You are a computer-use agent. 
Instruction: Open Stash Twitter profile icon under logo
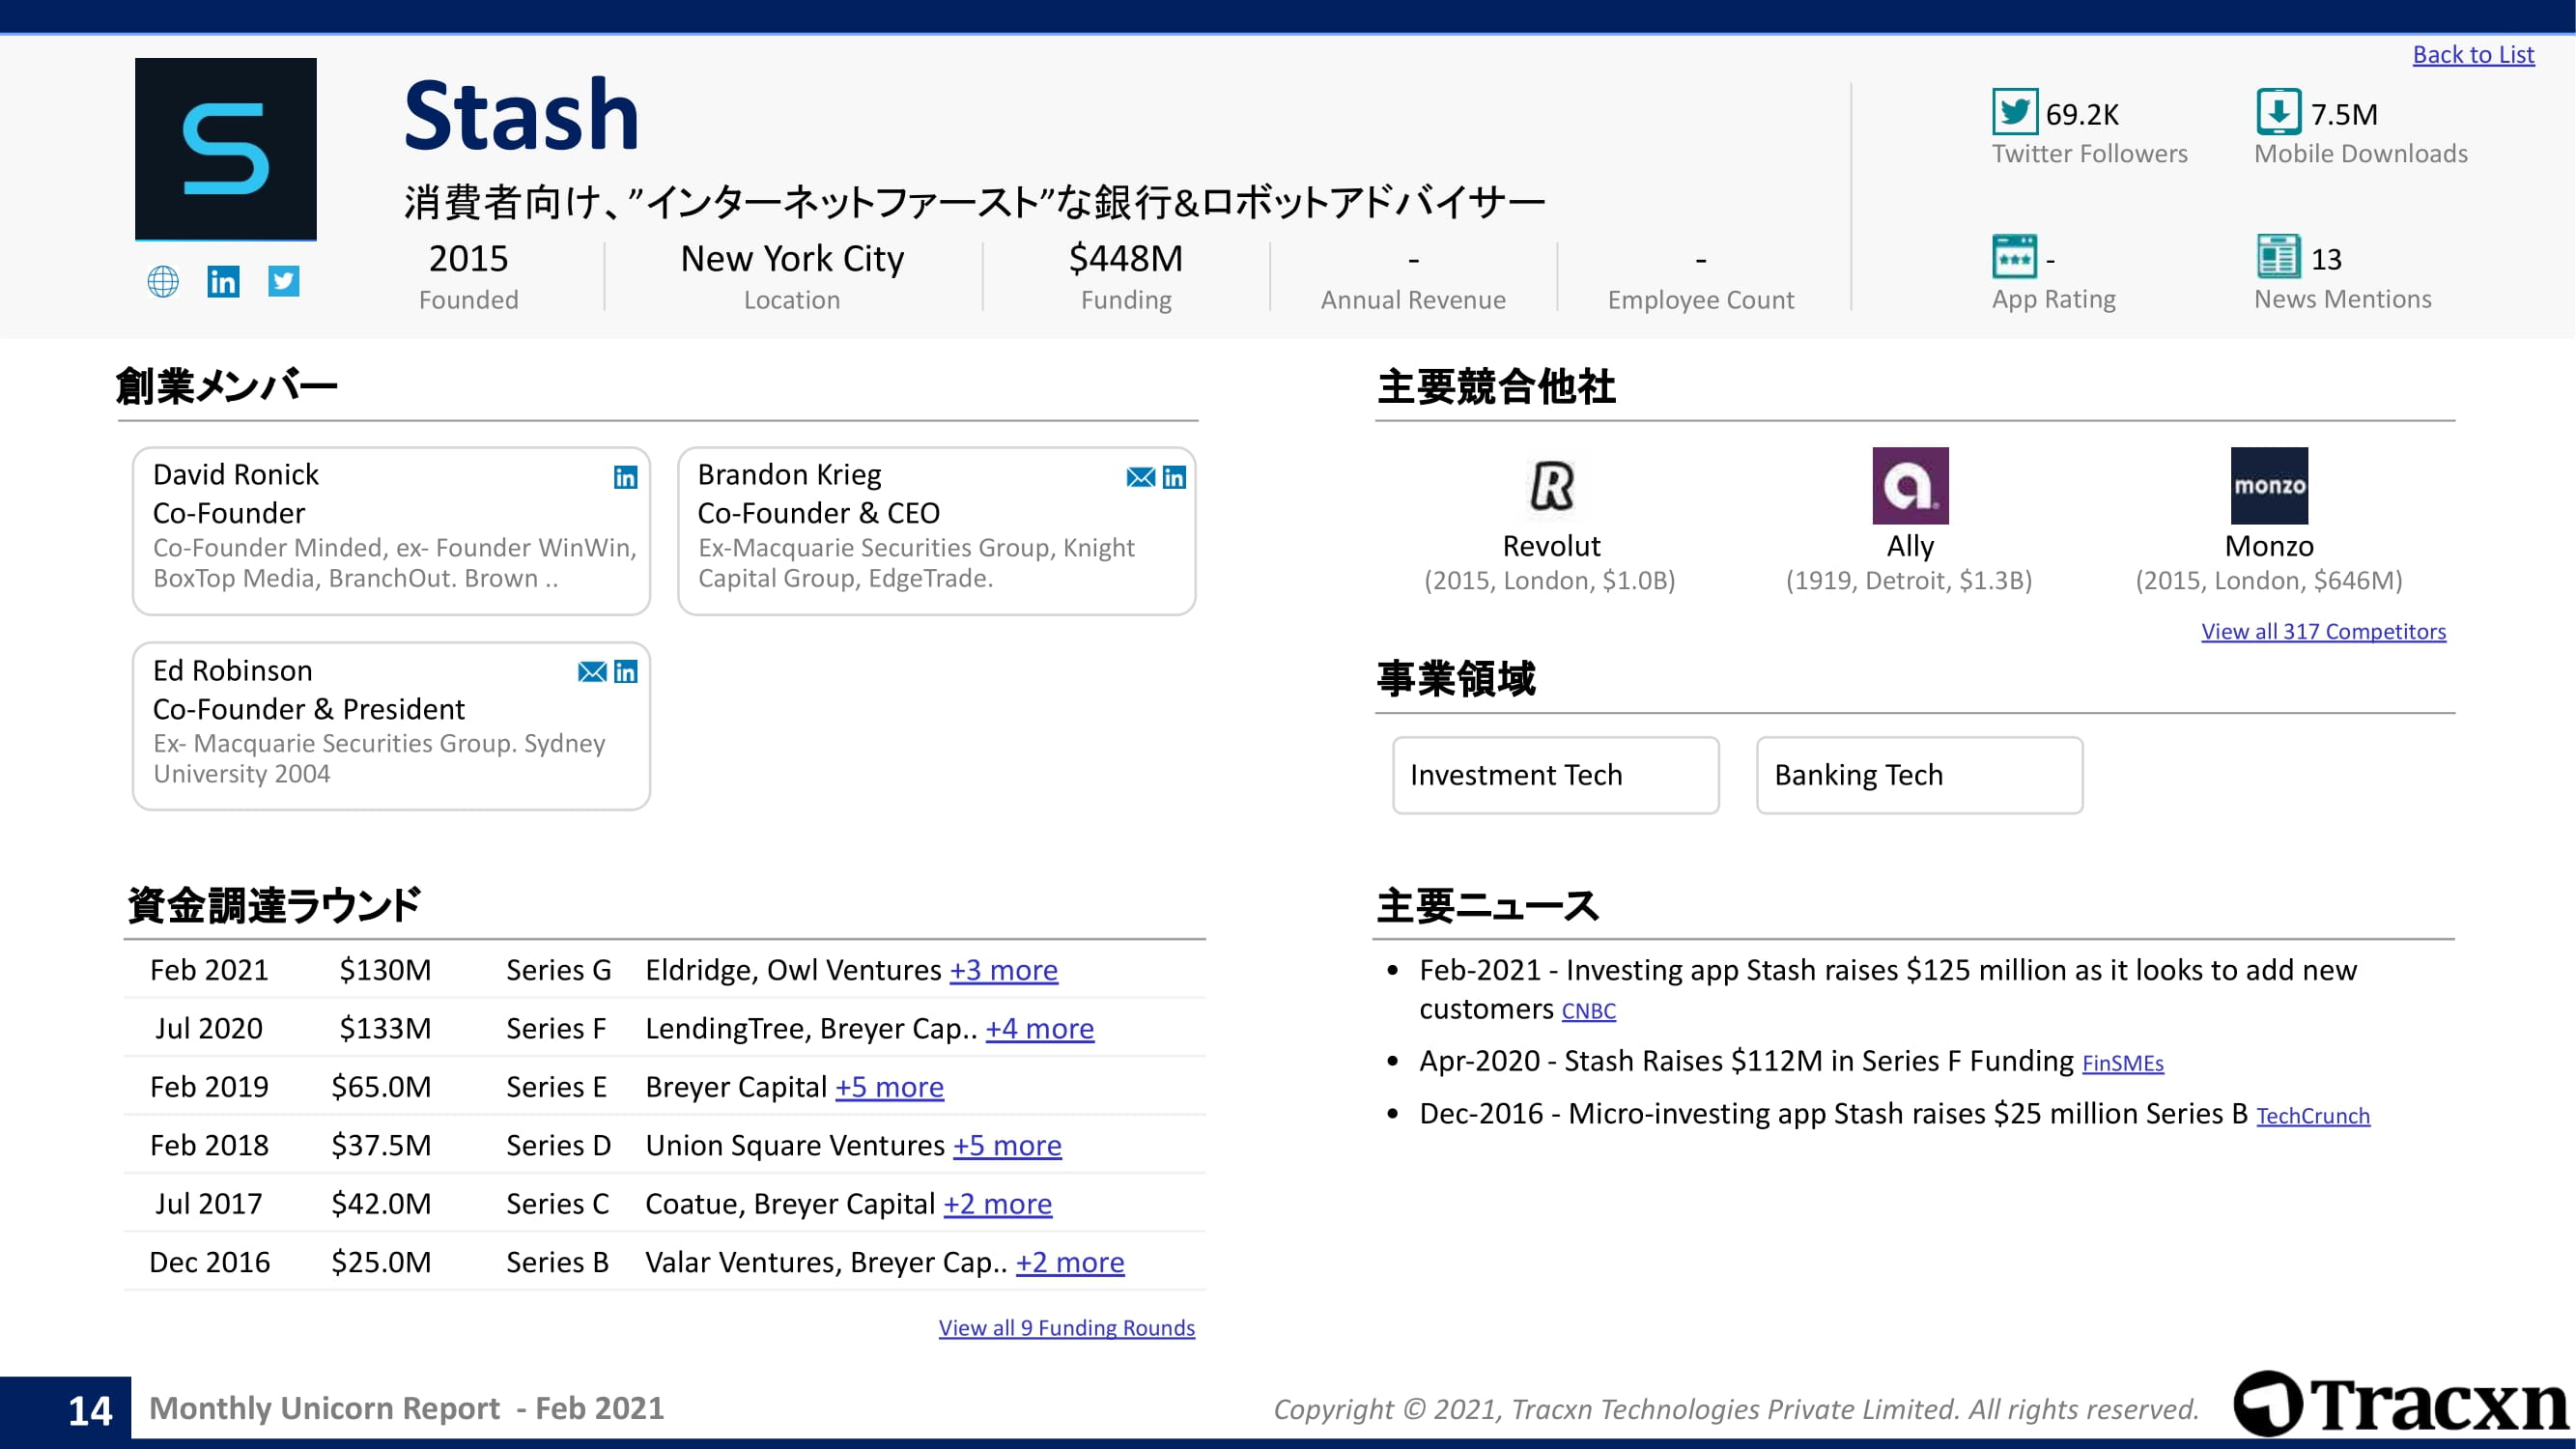coord(284,281)
